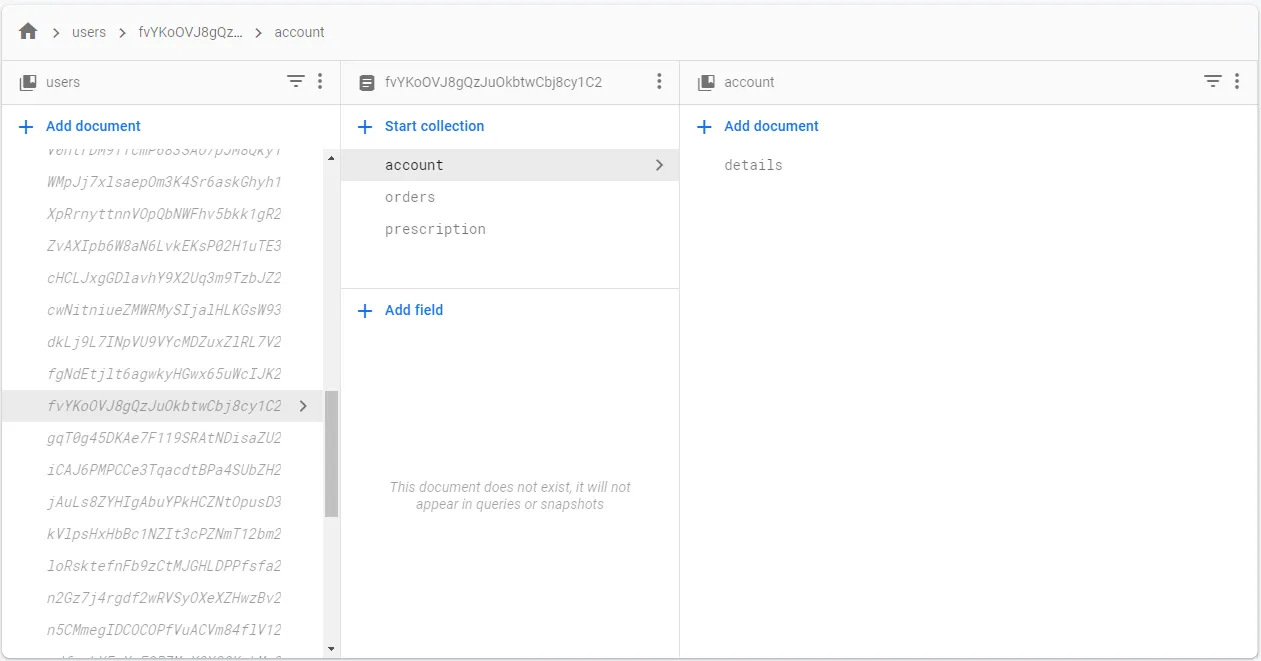1261x661 pixels.
Task: Open account collection three-dot menu
Action: click(1237, 82)
